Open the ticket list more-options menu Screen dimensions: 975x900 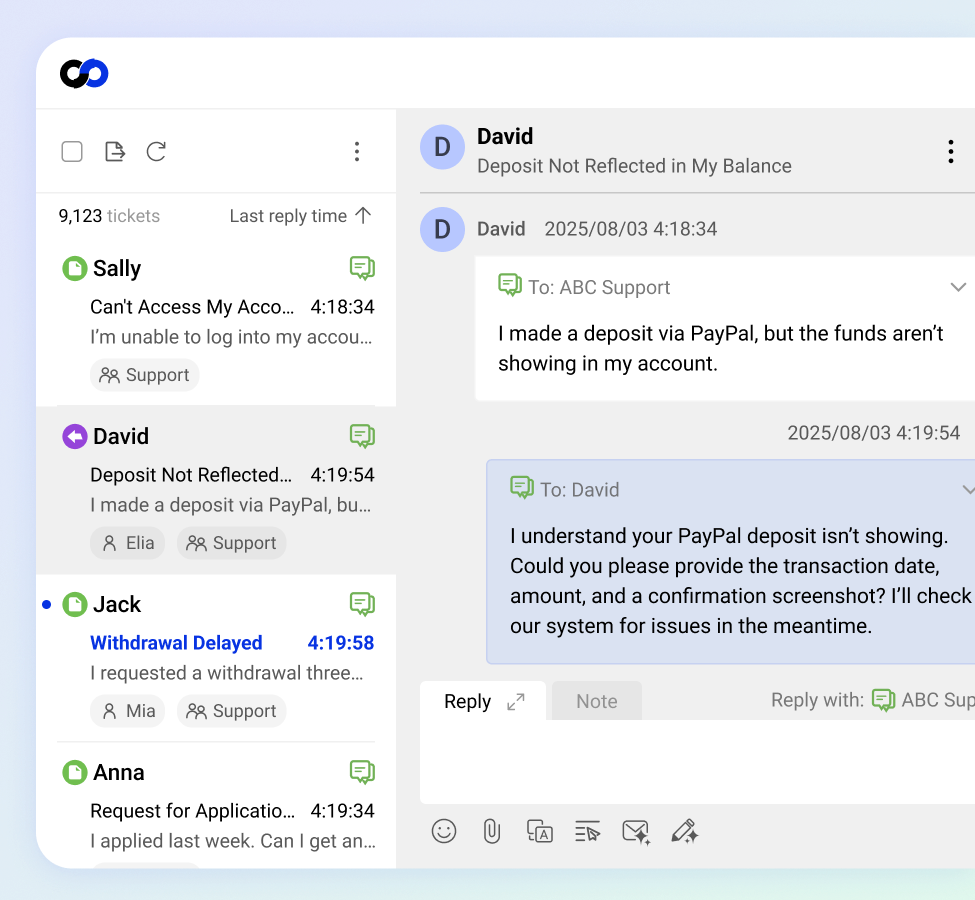pos(357,151)
